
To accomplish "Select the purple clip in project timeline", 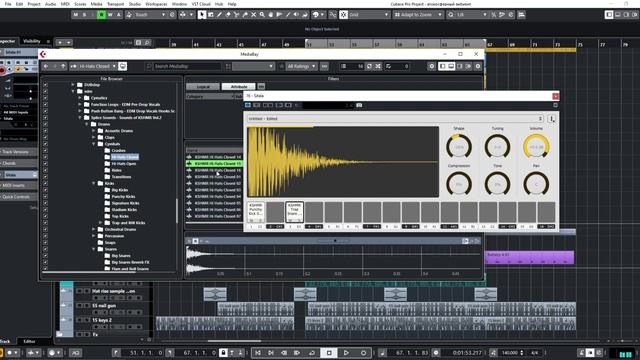I will [x=530, y=258].
